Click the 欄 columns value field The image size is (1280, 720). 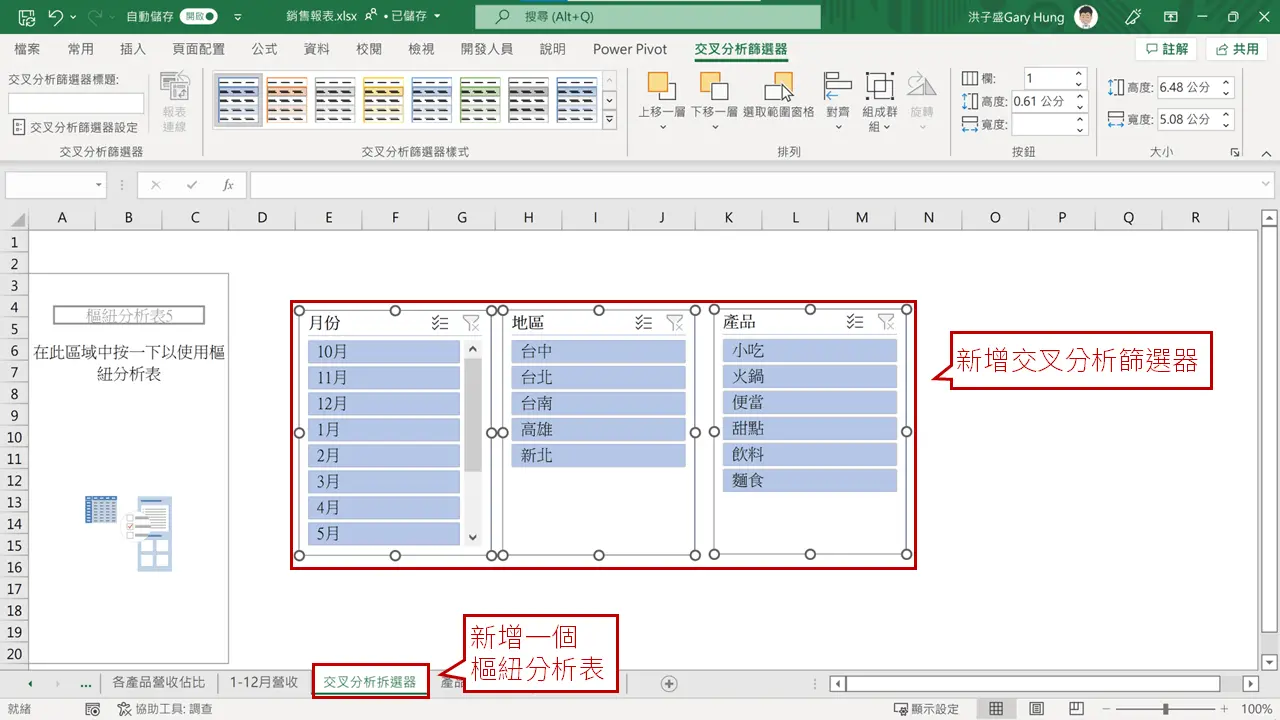[1048, 78]
